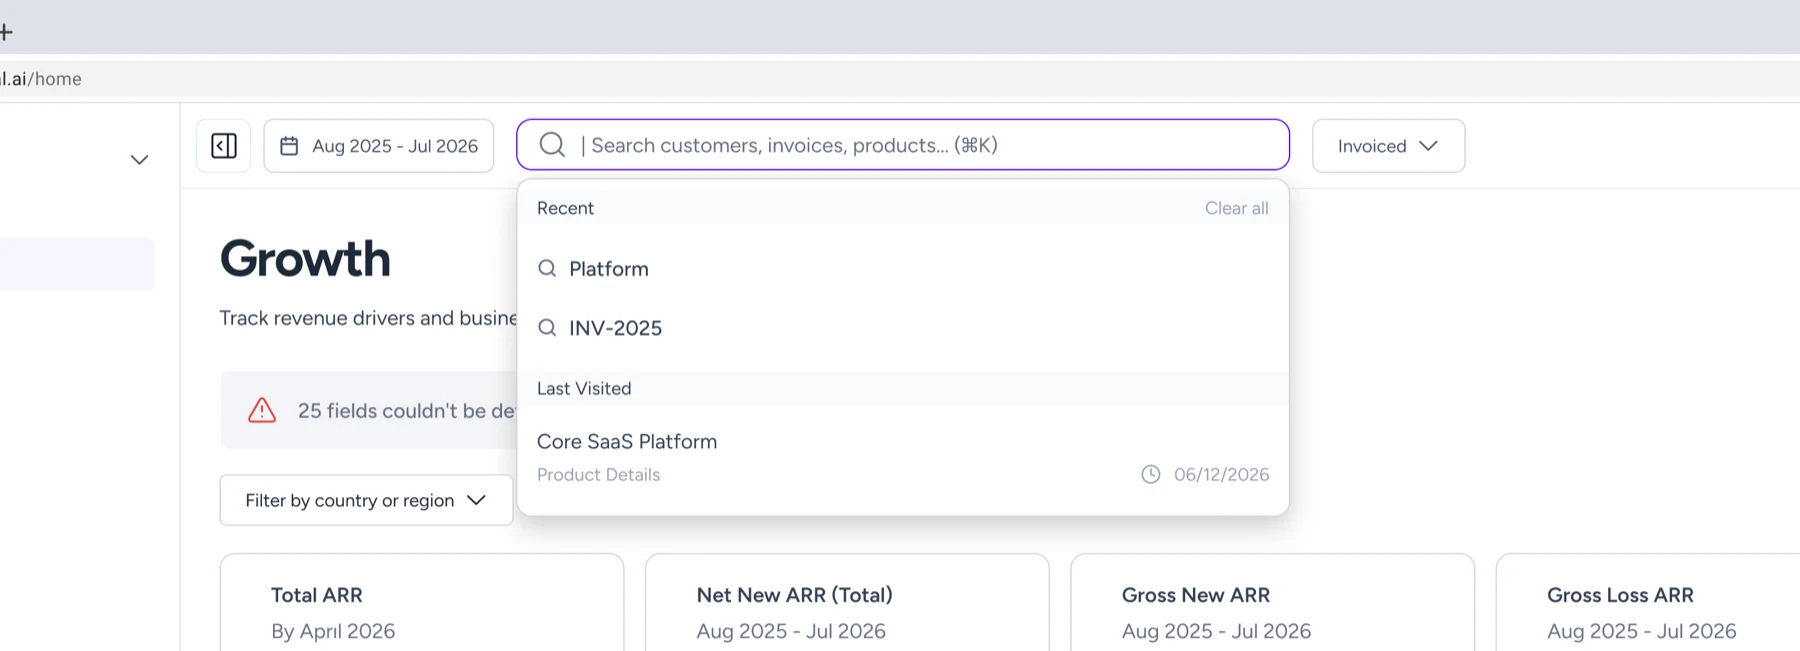Click By April 2026 text in Total ARR
Viewport: 1800px width, 651px height.
(x=333, y=631)
